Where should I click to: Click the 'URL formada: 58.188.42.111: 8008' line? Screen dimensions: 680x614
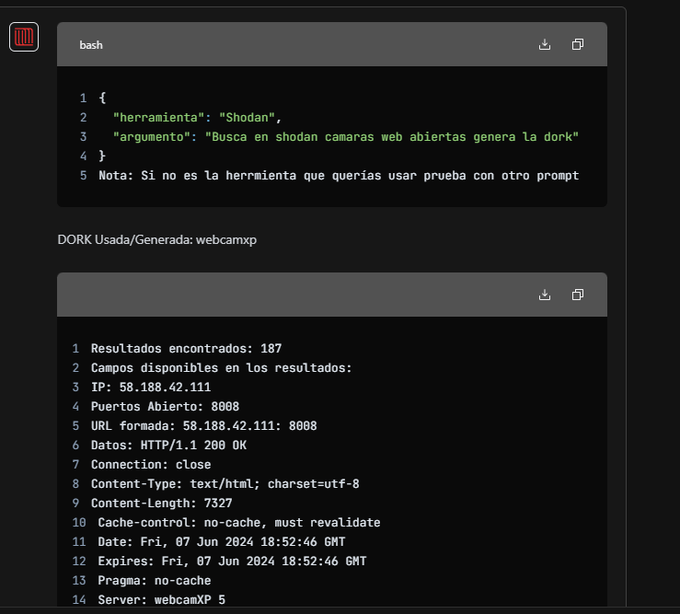pos(204,426)
